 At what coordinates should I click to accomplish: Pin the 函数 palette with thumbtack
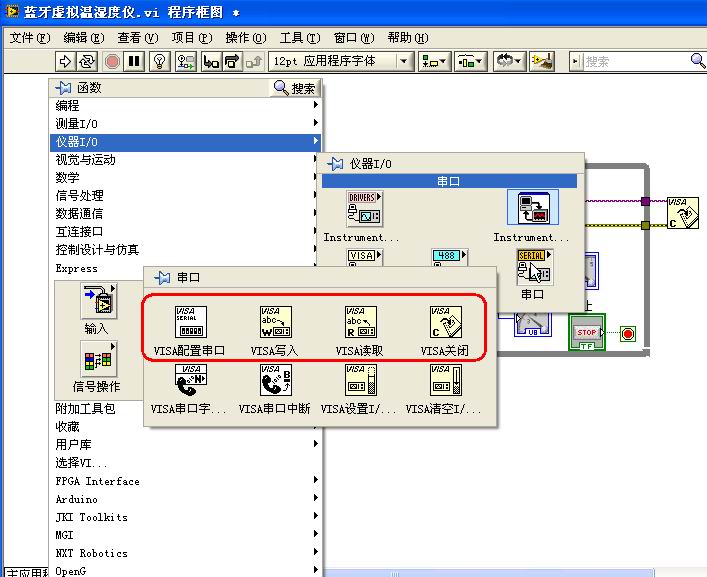coord(63,88)
